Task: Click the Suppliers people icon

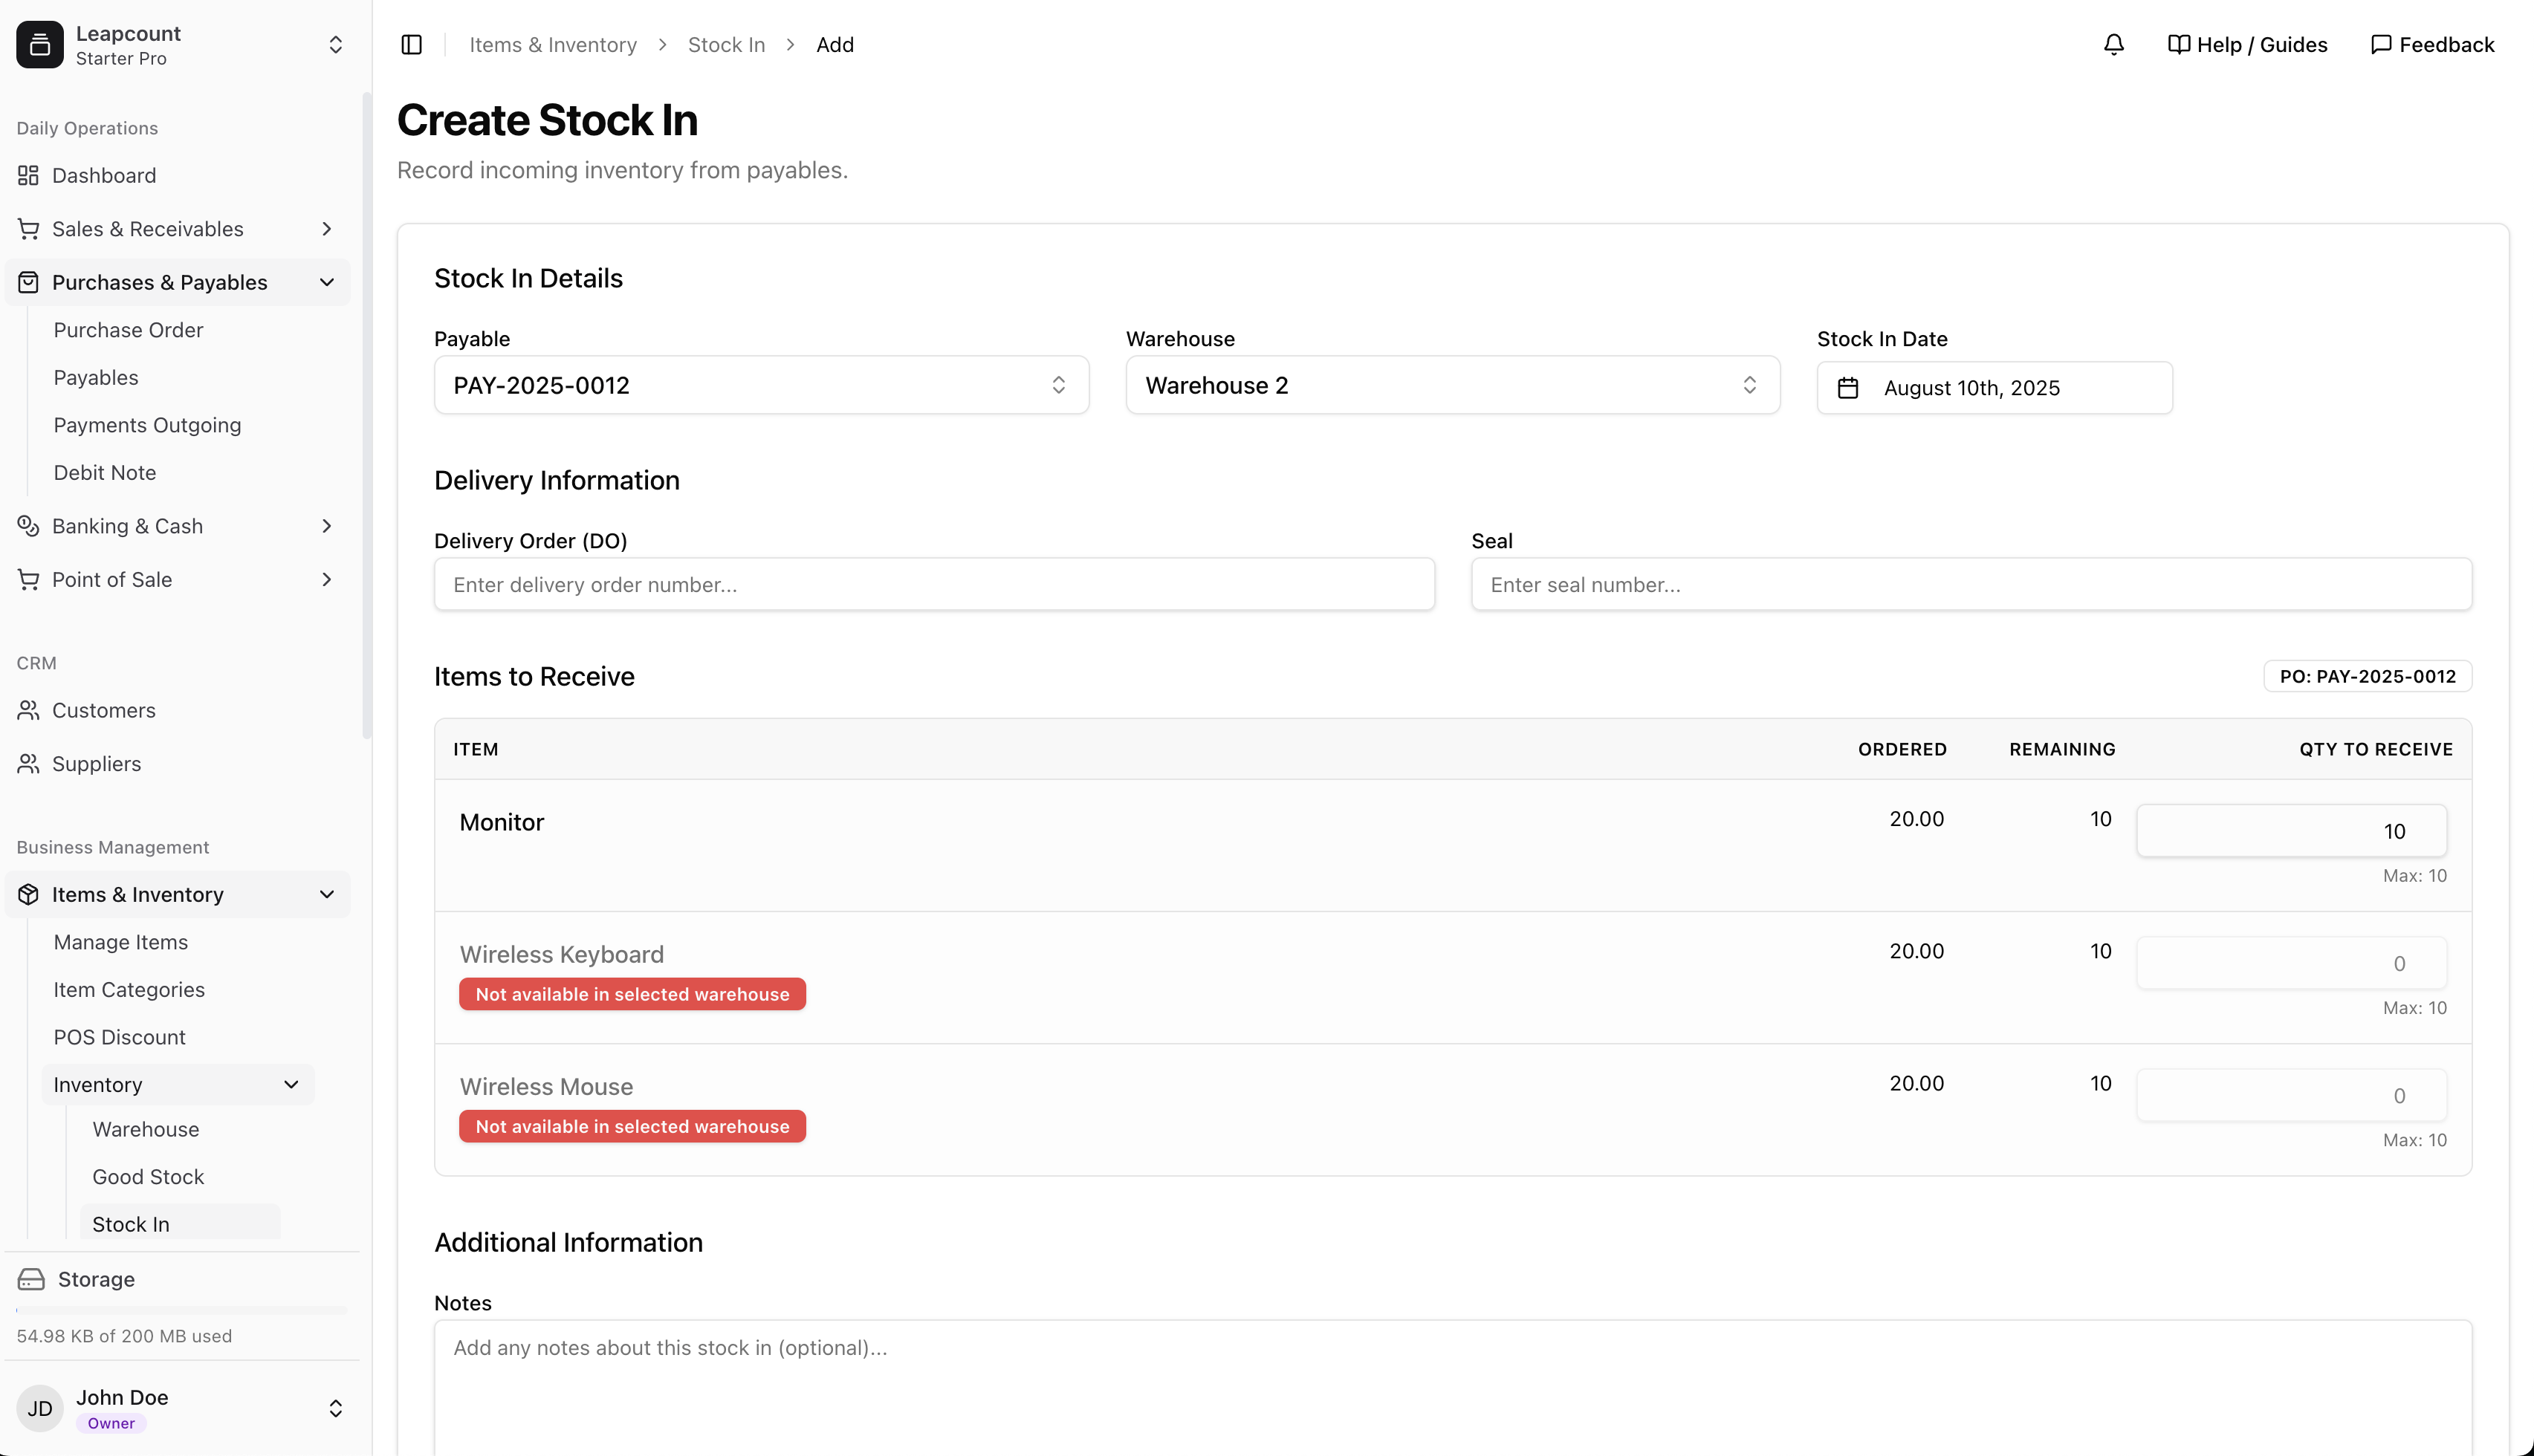Action: (28, 764)
